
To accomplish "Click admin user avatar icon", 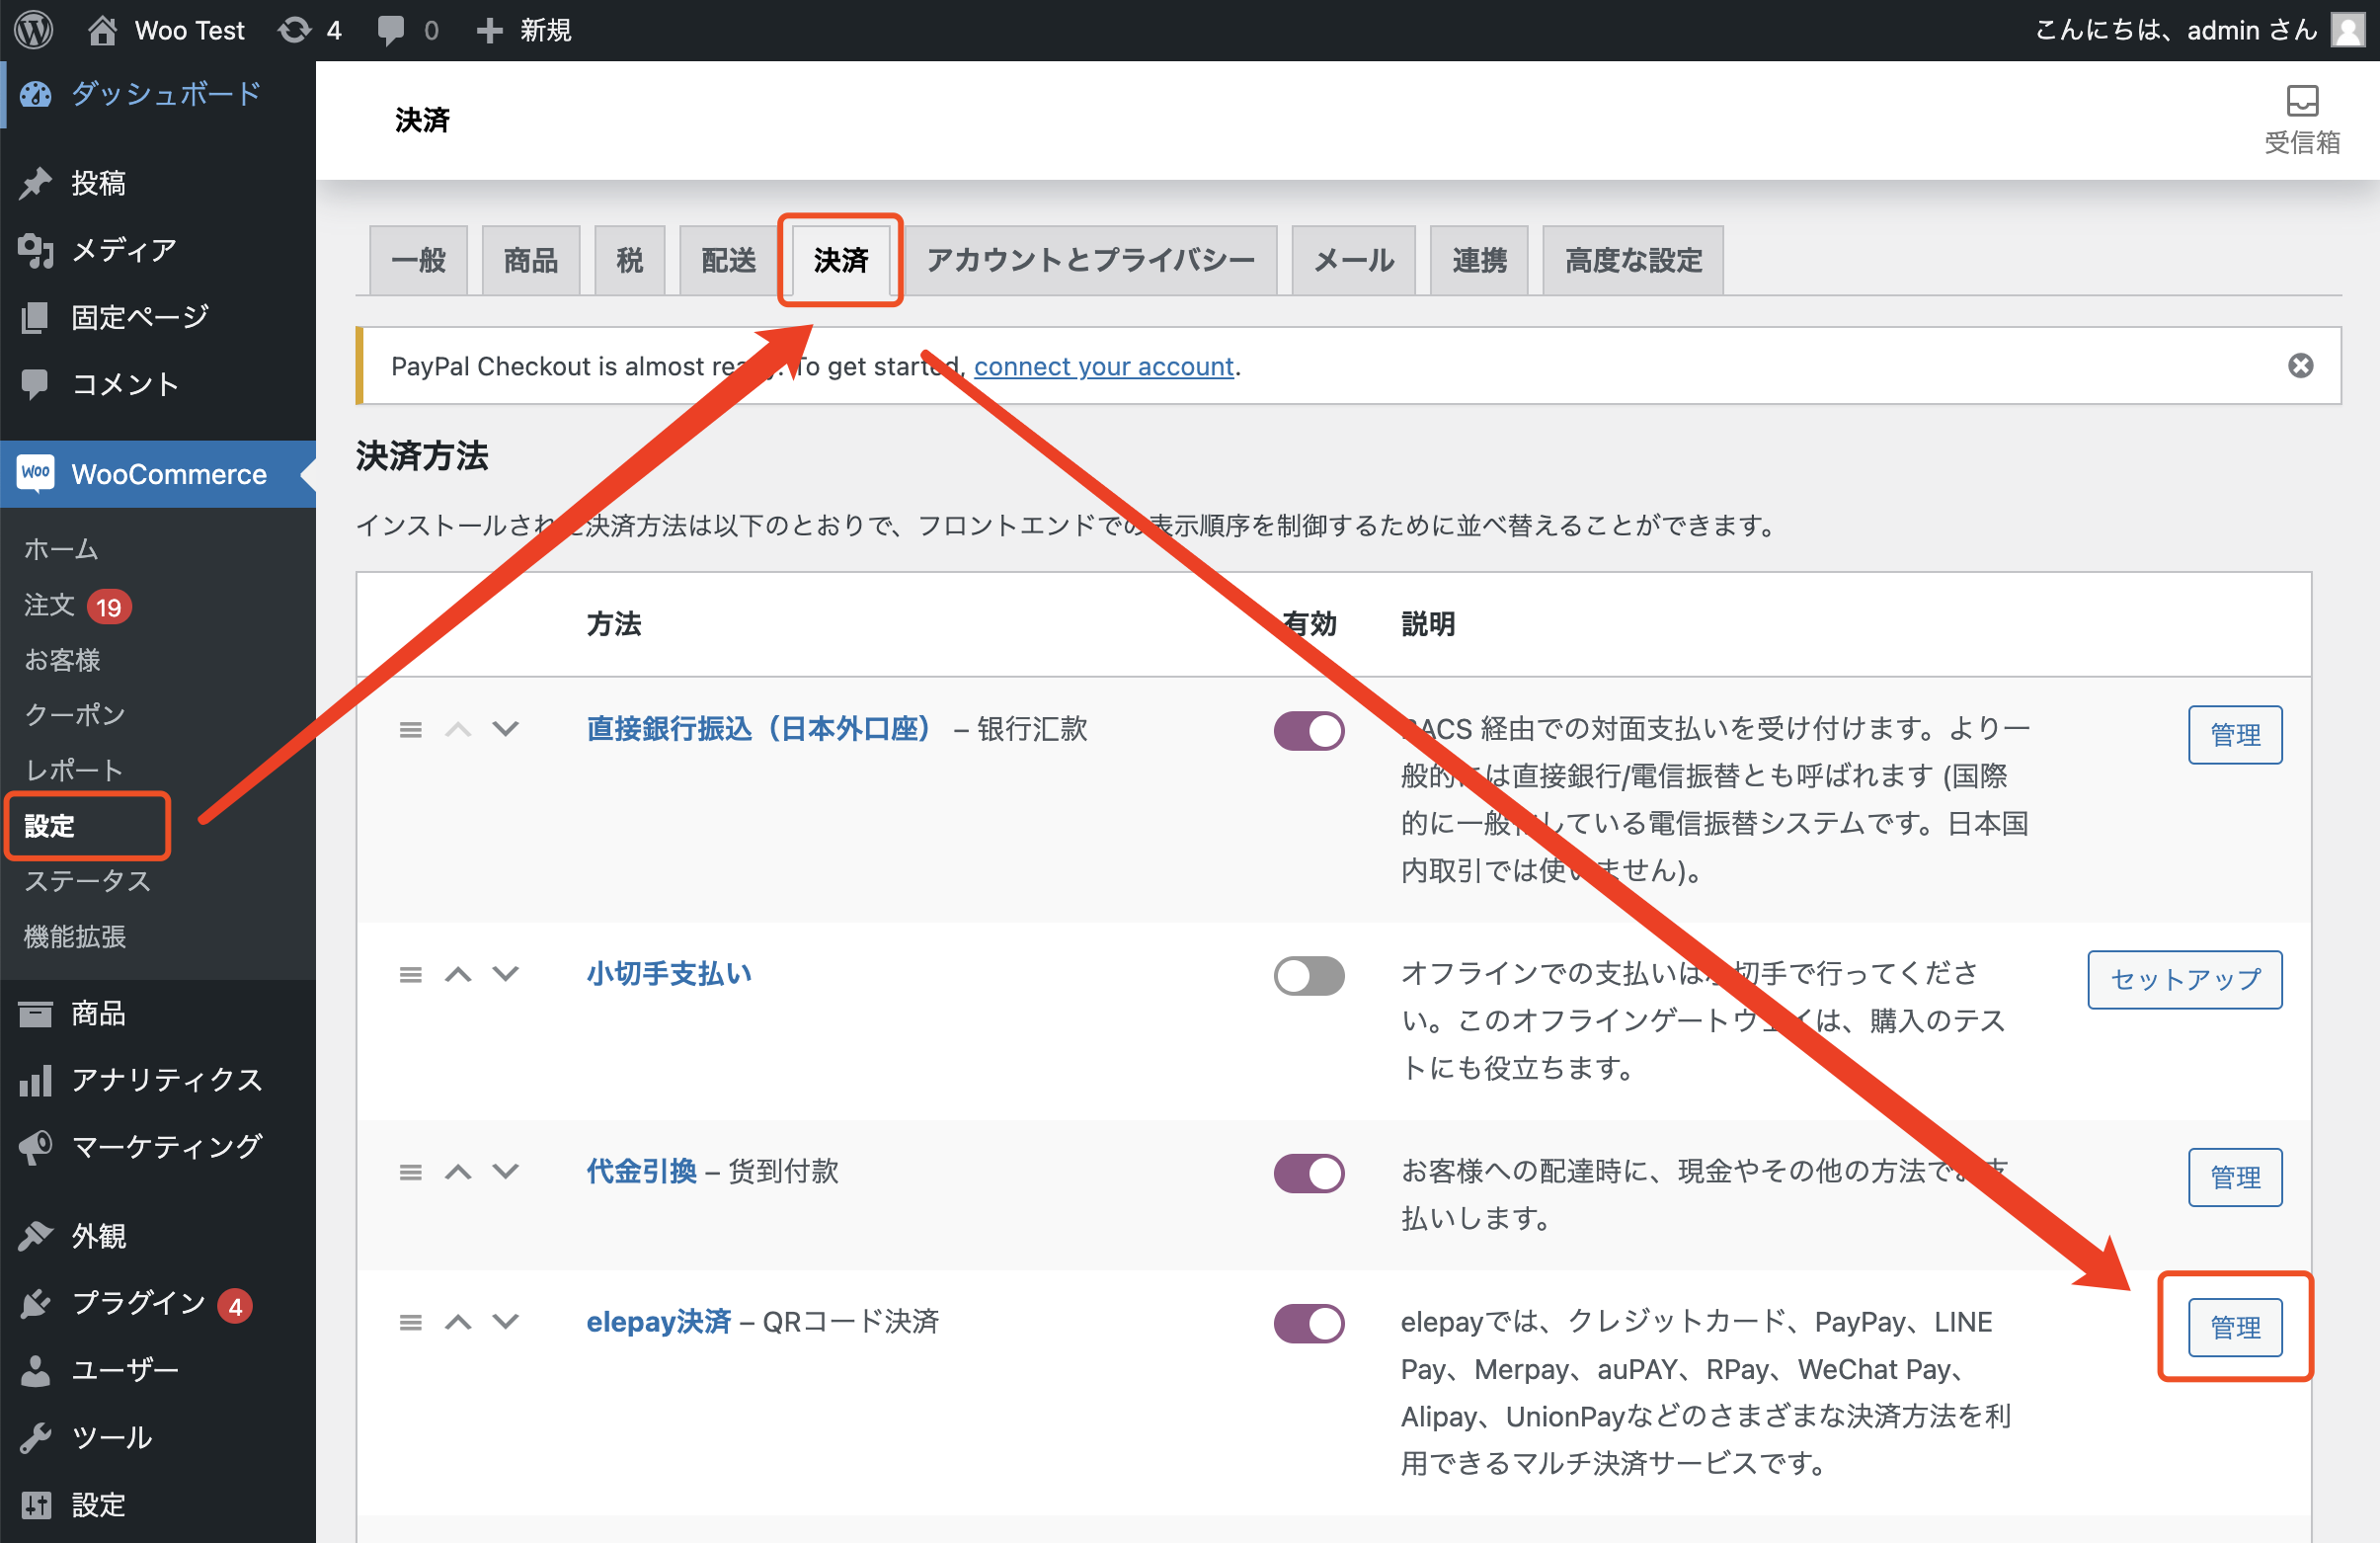I will 2346,30.
